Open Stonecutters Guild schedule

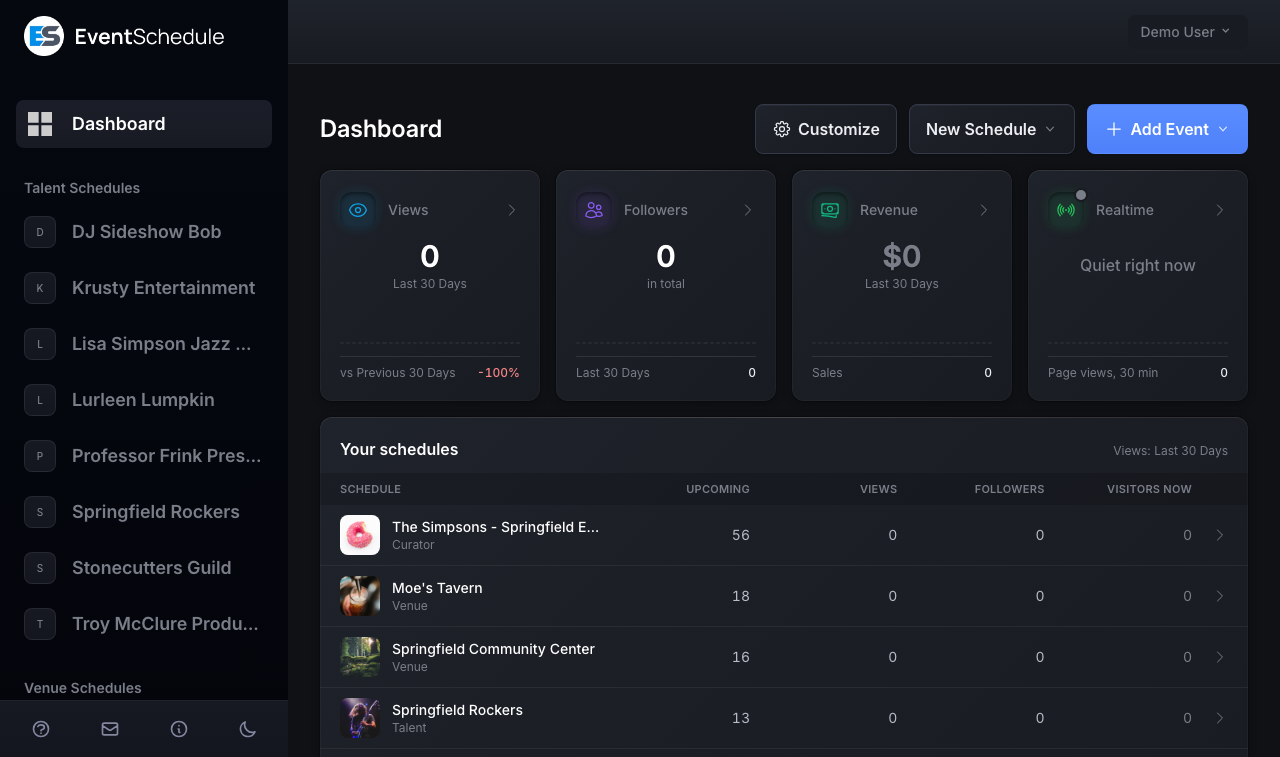(x=144, y=568)
